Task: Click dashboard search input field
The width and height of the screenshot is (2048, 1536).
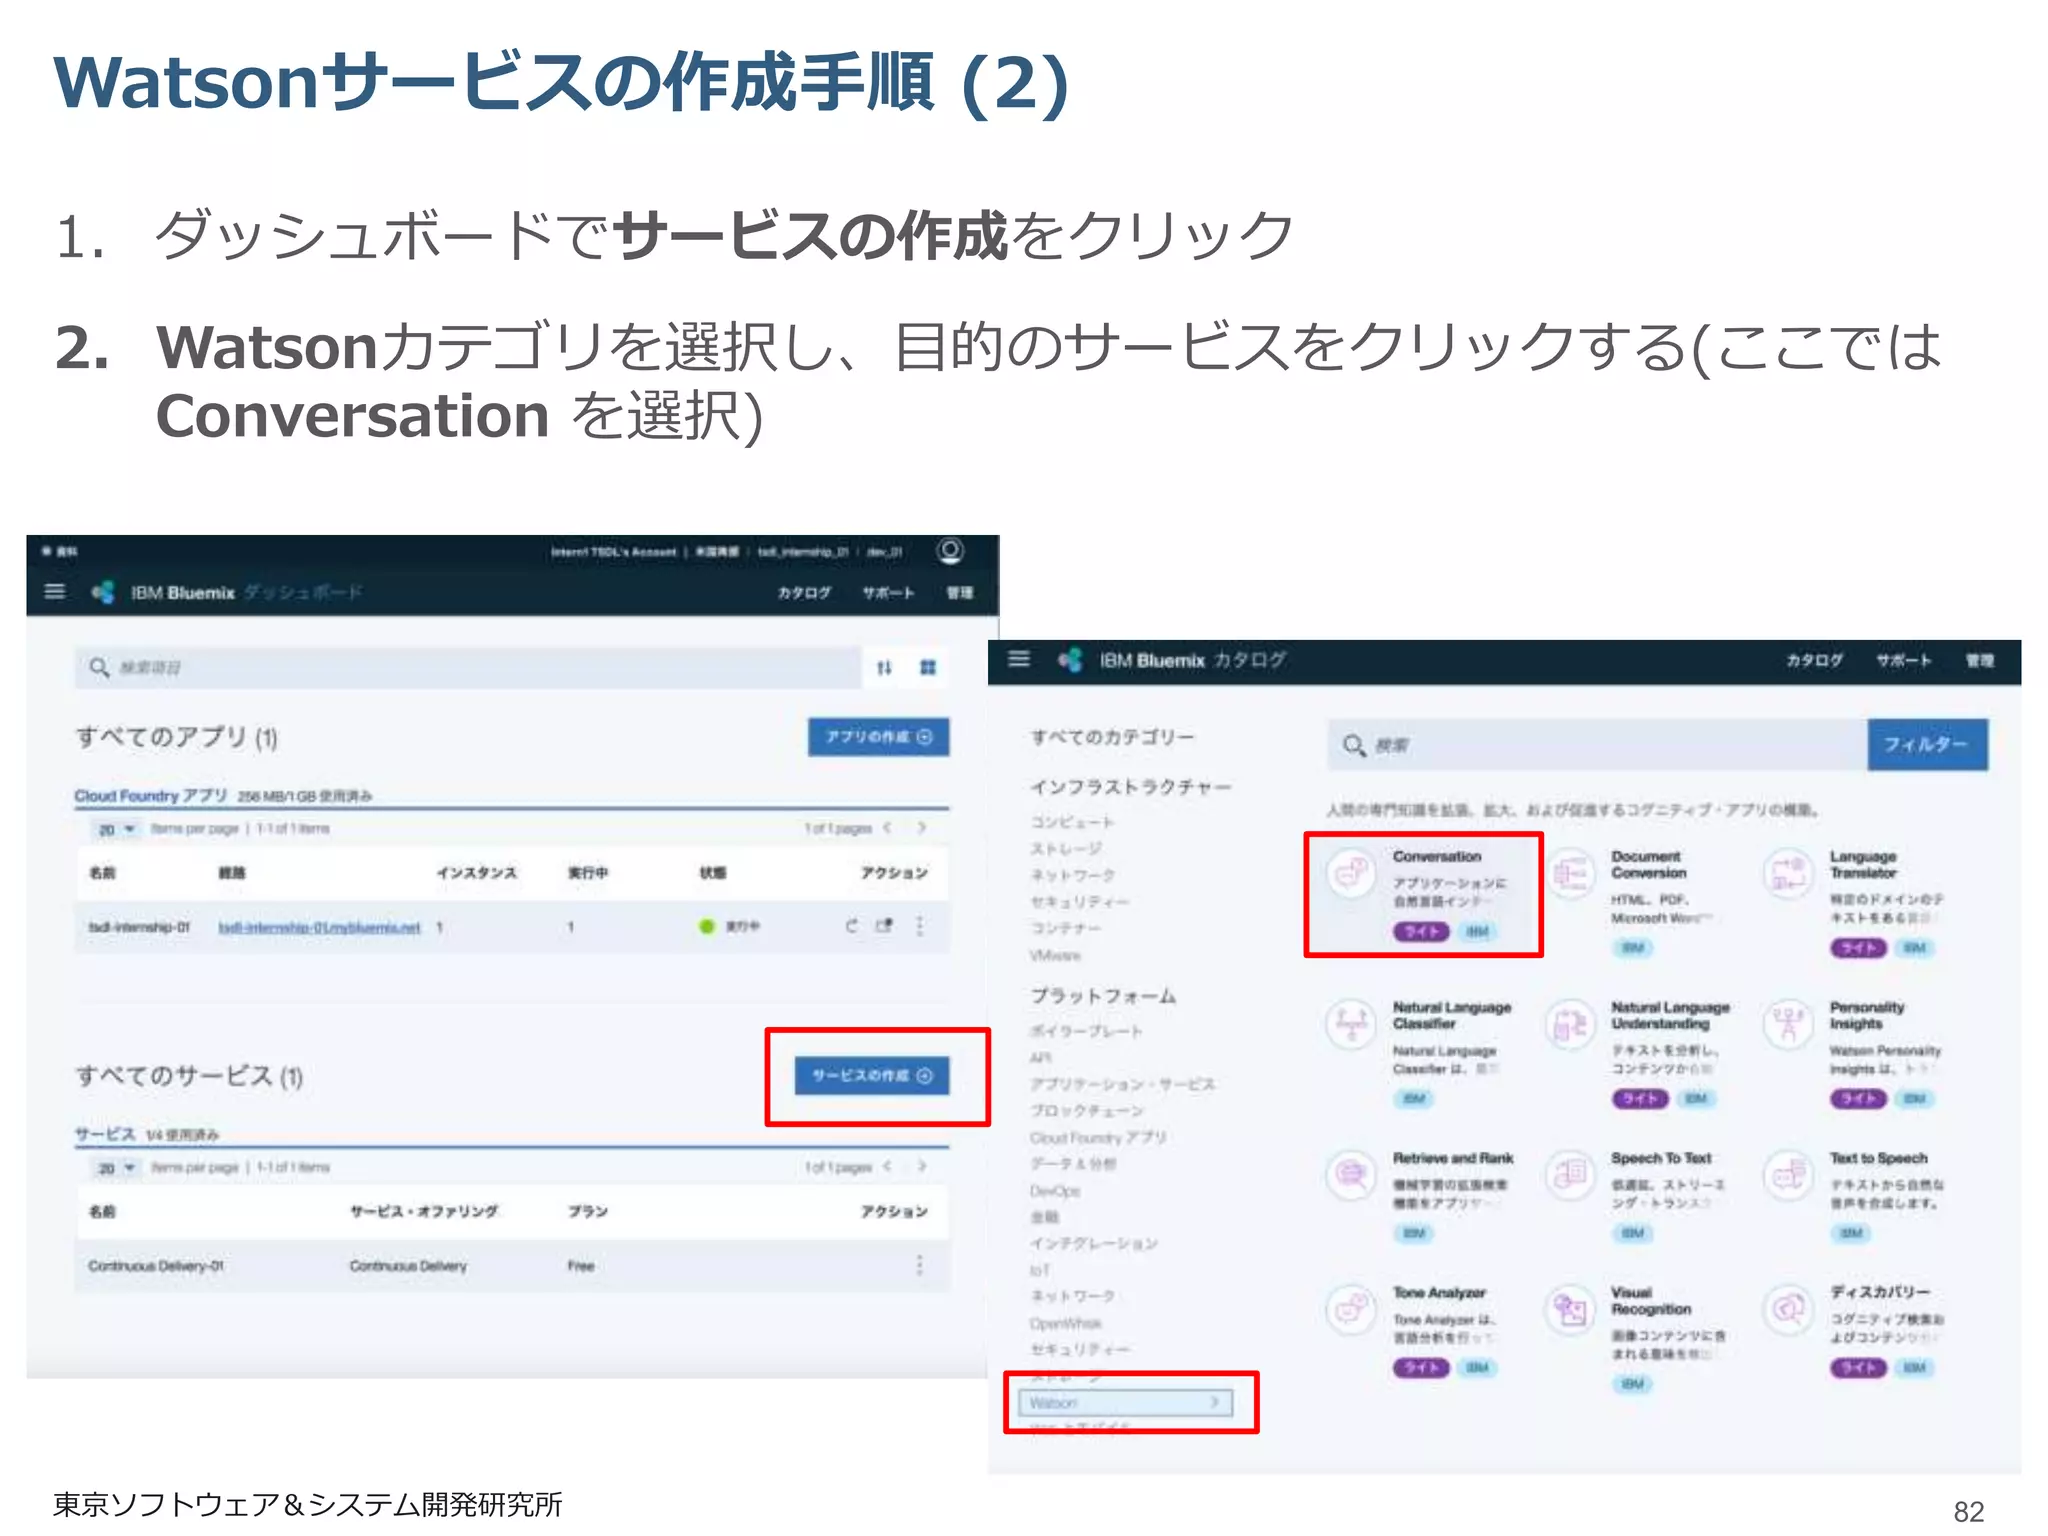Action: 468,667
